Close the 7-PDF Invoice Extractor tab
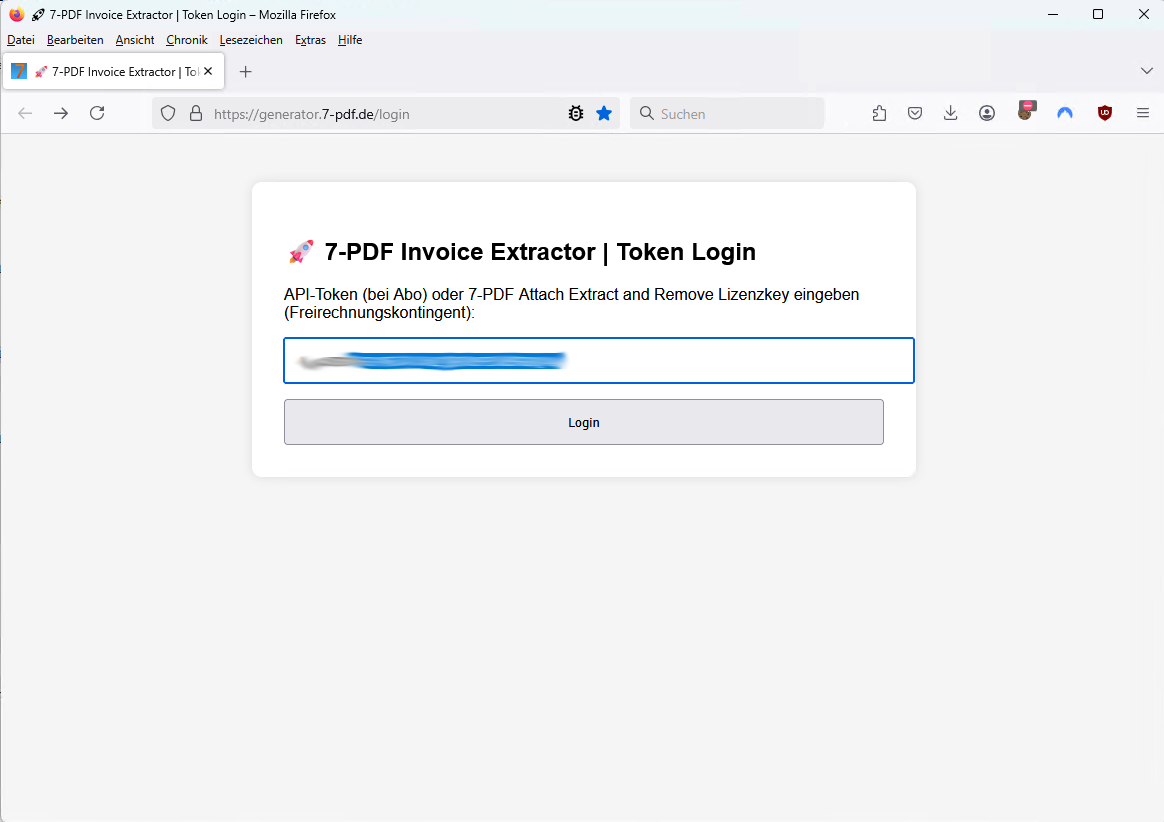The image size is (1164, 822). 208,71
